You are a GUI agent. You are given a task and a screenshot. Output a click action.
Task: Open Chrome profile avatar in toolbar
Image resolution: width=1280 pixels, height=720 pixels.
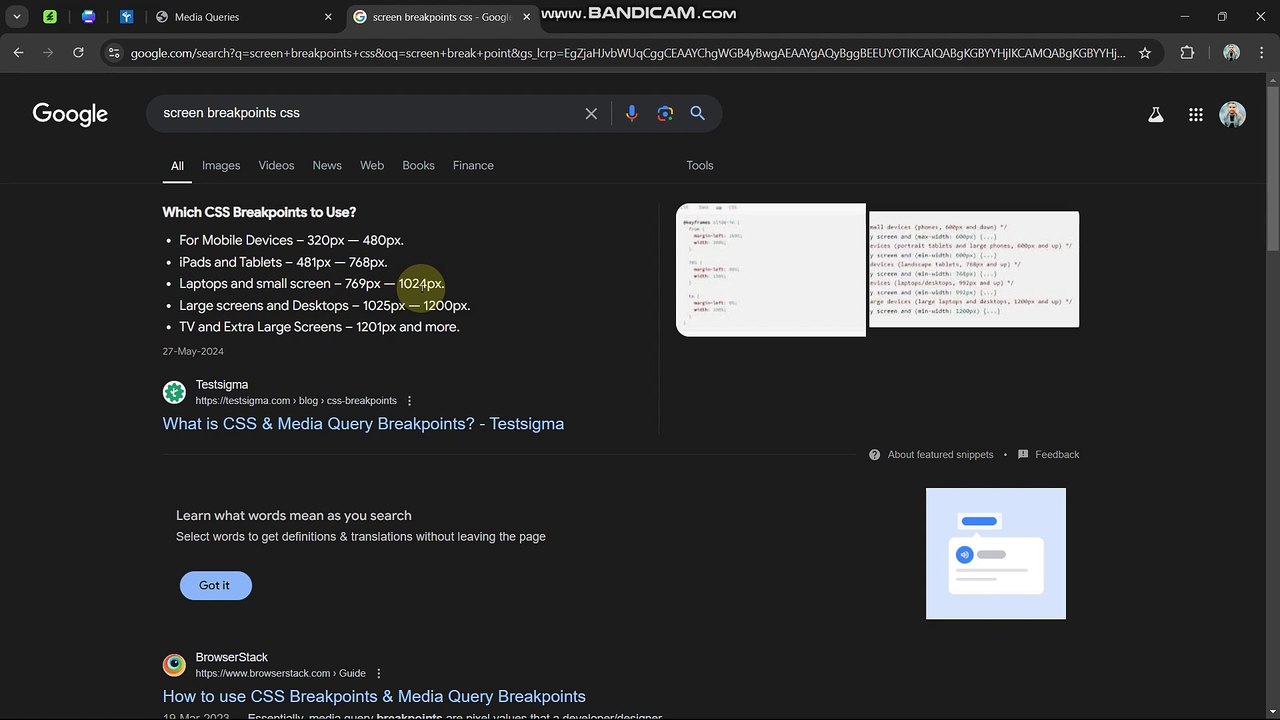point(1231,53)
